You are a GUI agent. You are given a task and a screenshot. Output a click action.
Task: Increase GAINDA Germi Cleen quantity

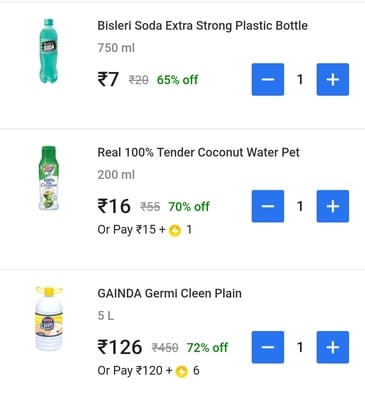click(333, 347)
